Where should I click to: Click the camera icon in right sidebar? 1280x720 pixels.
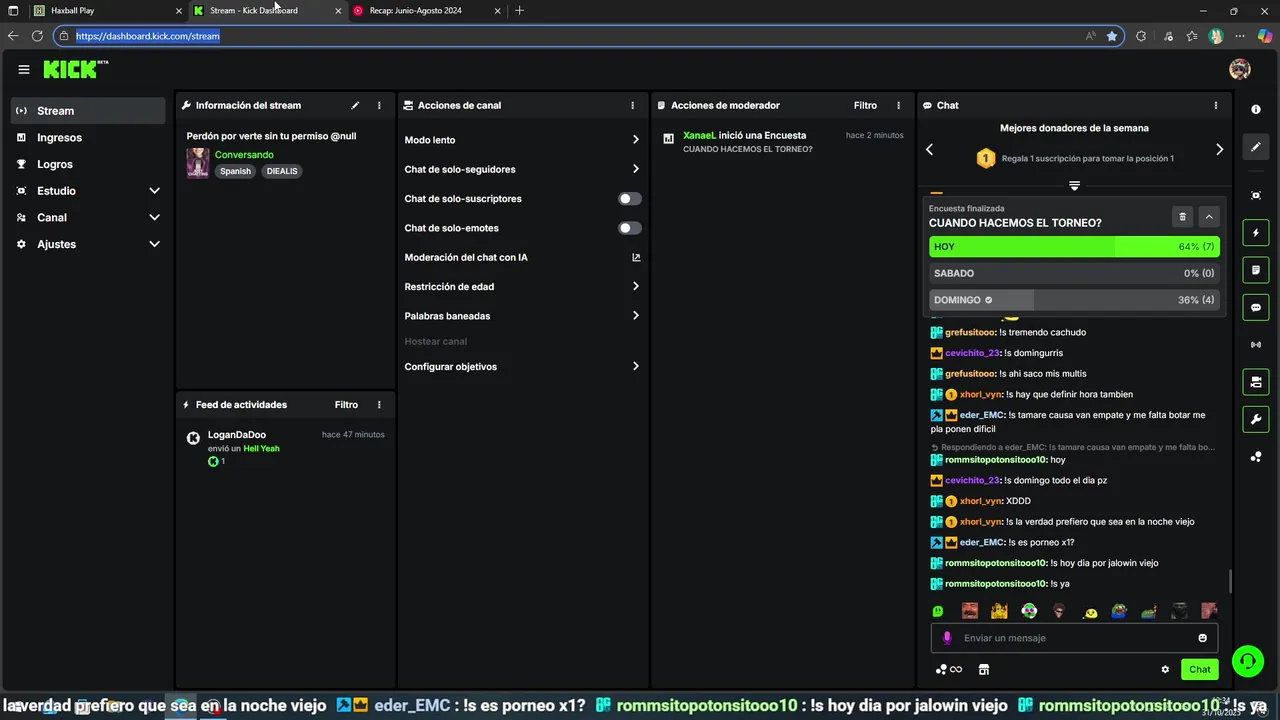pyautogui.click(x=1256, y=382)
